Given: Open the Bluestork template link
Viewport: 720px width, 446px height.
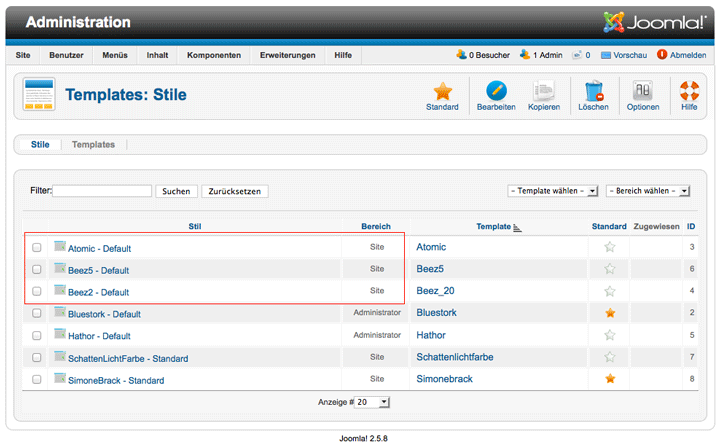Looking at the screenshot, I should point(436,312).
